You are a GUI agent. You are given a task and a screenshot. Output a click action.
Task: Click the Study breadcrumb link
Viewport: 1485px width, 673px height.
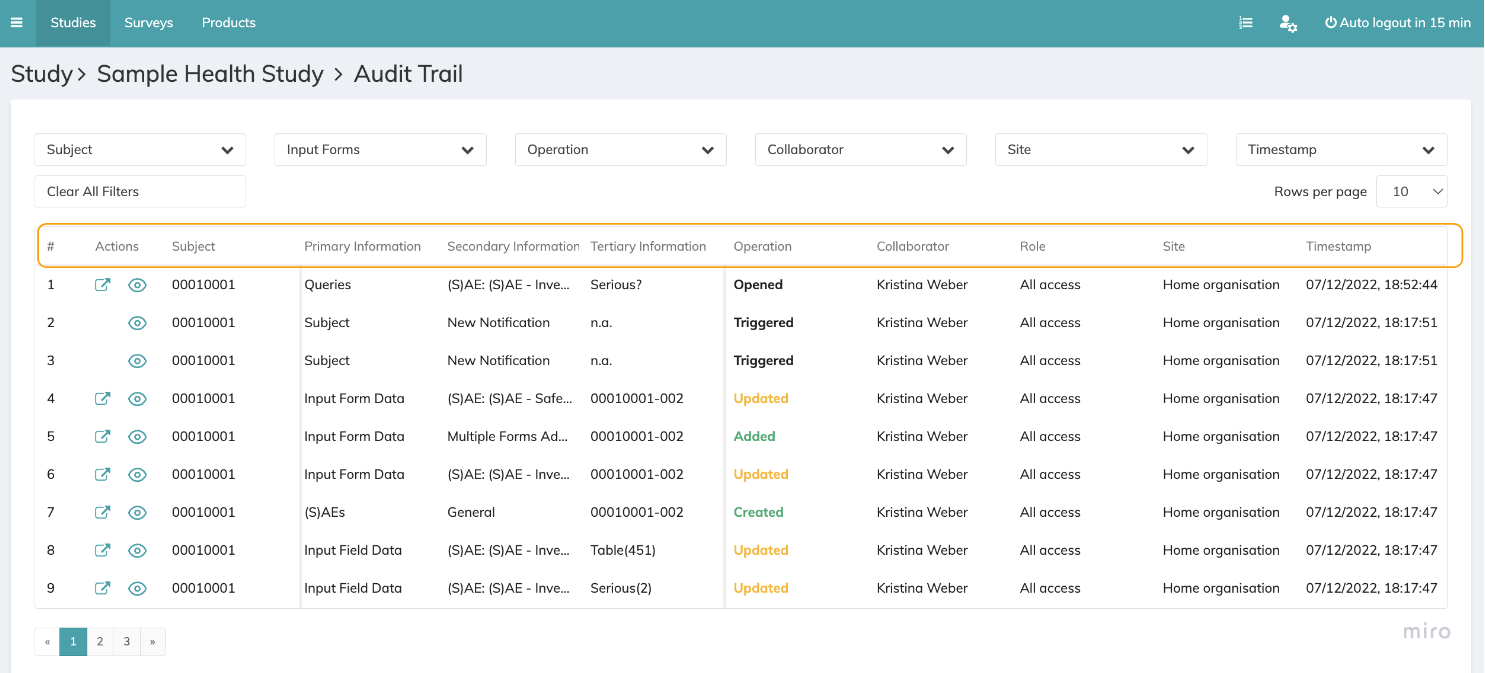(42, 74)
